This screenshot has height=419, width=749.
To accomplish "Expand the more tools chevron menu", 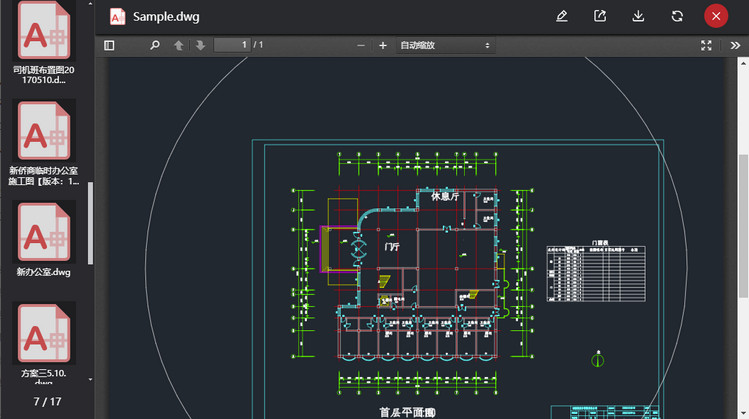I will [733, 45].
